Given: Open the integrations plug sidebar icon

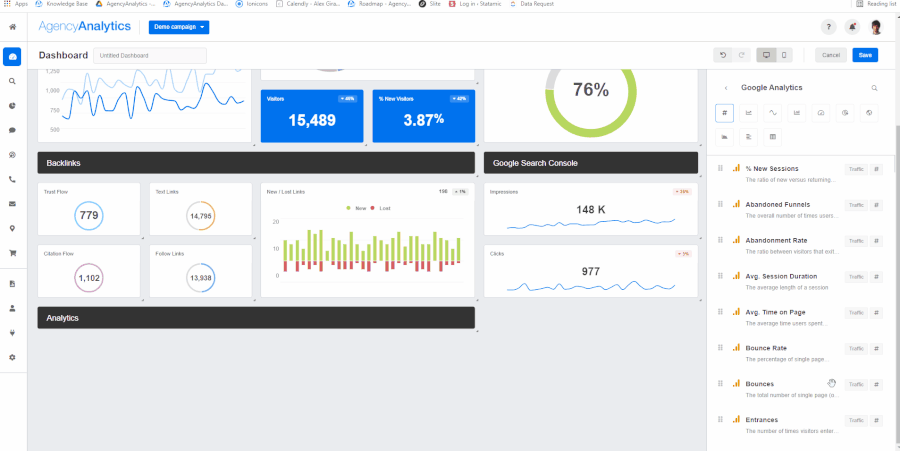Looking at the screenshot, I should [x=12, y=333].
